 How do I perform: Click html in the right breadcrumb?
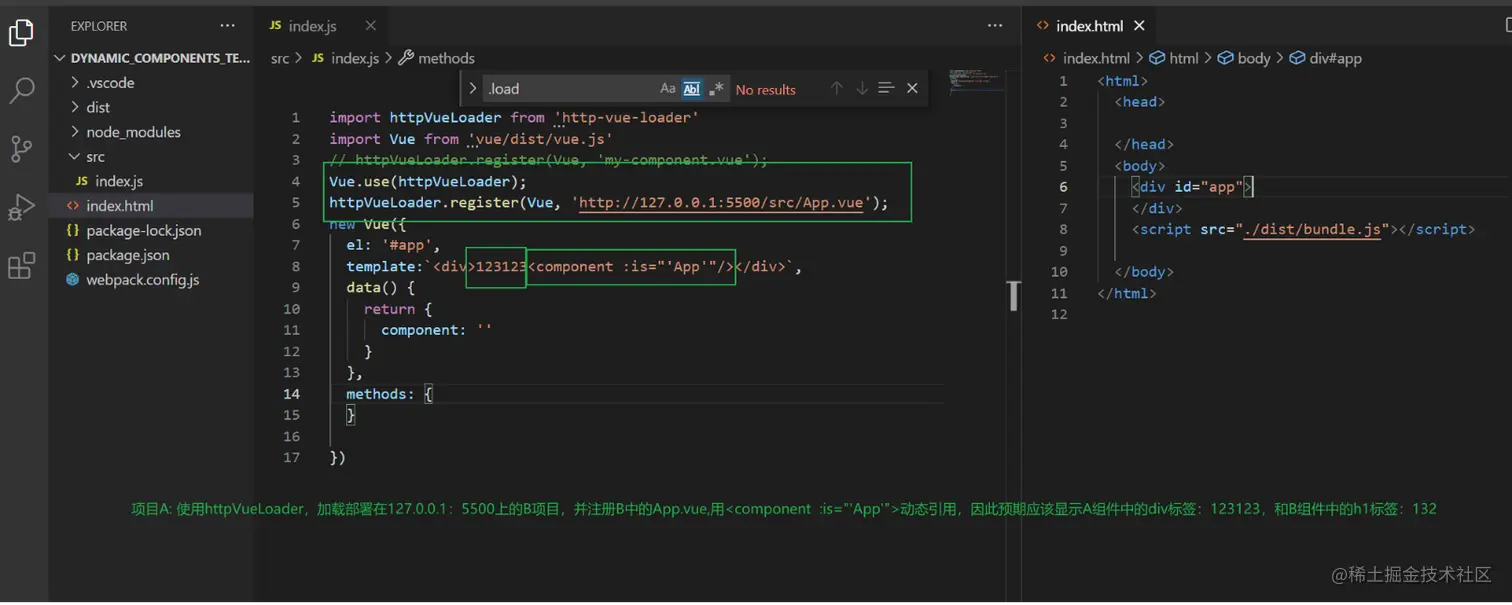(1174, 58)
